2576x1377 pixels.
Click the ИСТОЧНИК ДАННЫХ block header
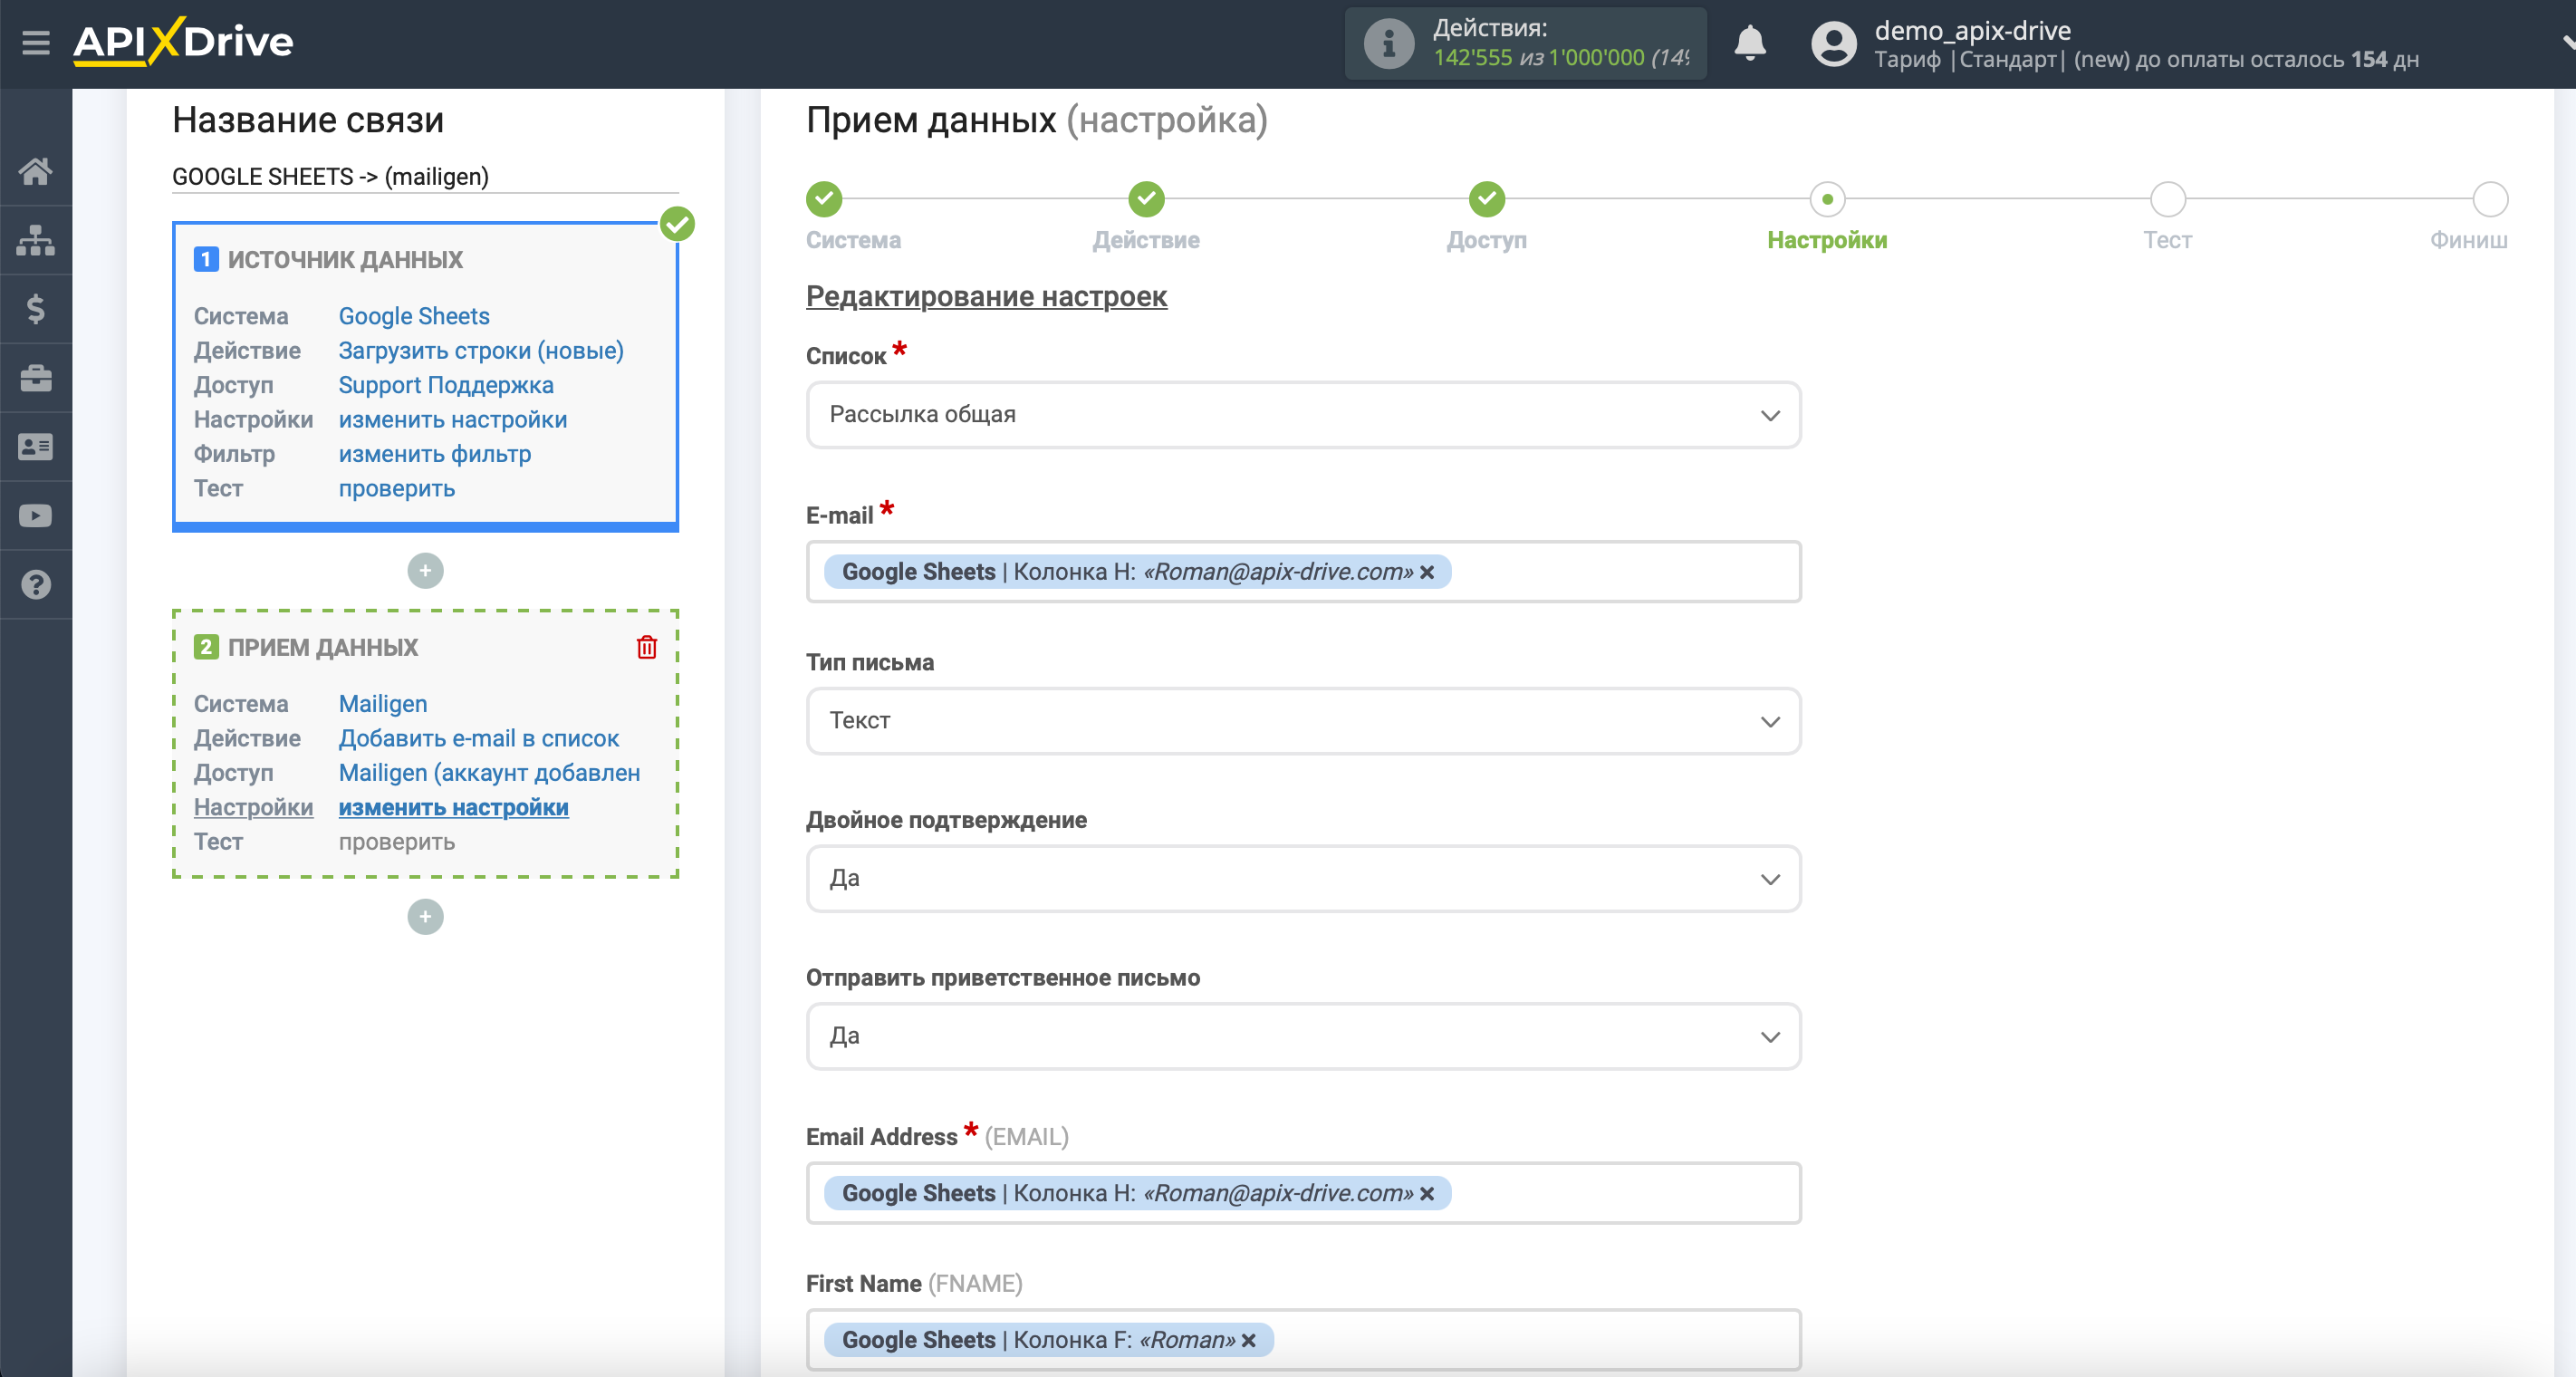click(x=345, y=260)
